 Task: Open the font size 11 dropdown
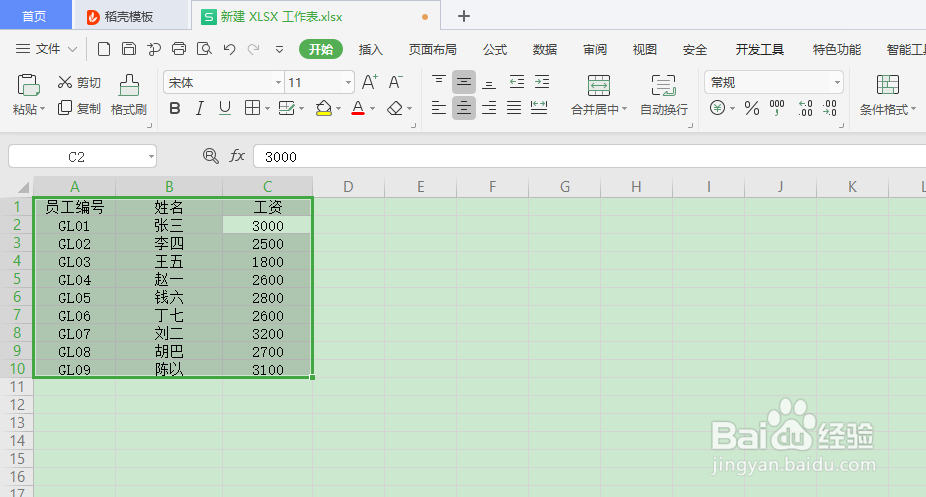click(x=348, y=83)
